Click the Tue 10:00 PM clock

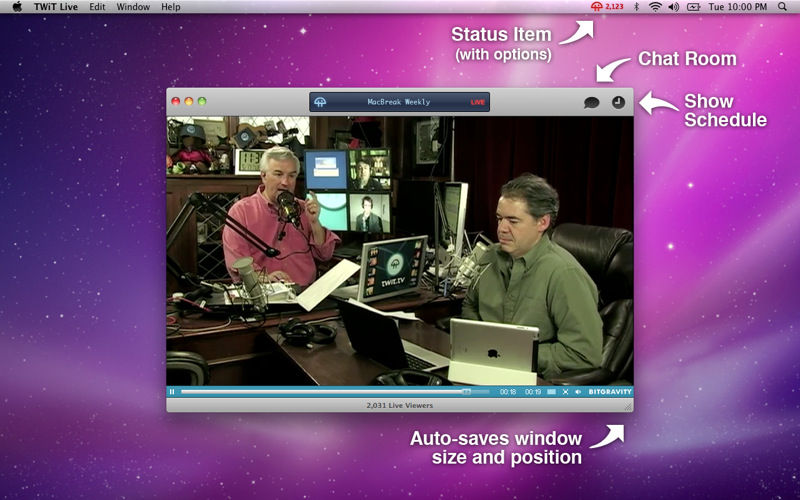[737, 7]
